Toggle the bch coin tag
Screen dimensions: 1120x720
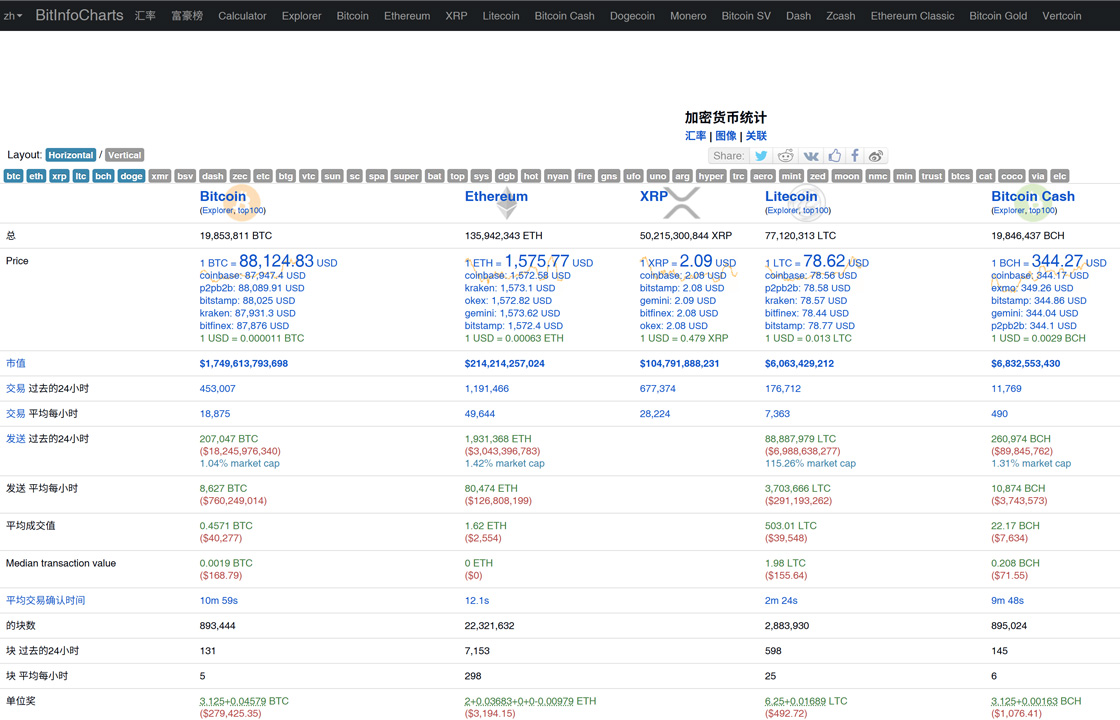coord(104,176)
